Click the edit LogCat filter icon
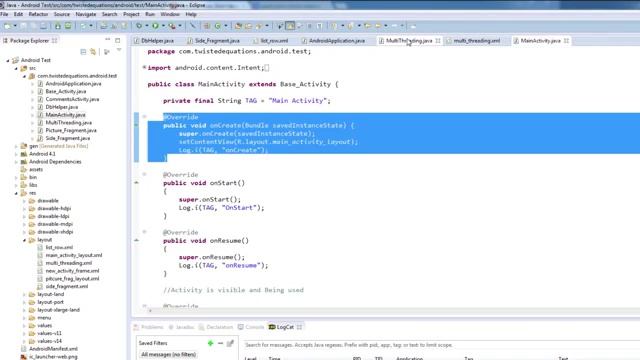640x360 pixels. click(x=230, y=343)
